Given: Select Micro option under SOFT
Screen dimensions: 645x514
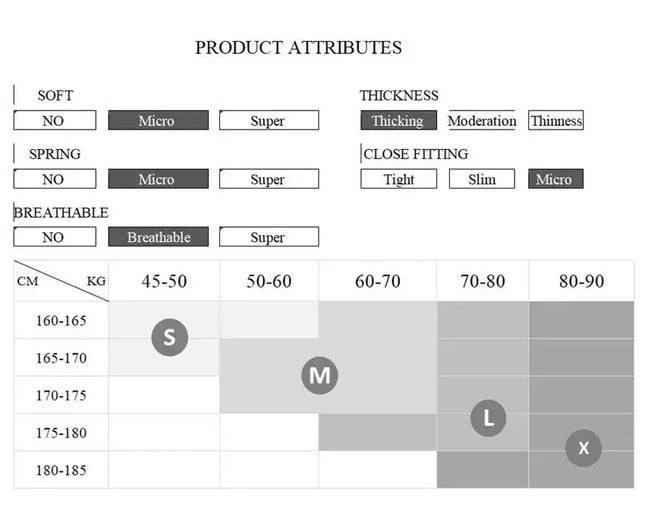Looking at the screenshot, I should (158, 120).
